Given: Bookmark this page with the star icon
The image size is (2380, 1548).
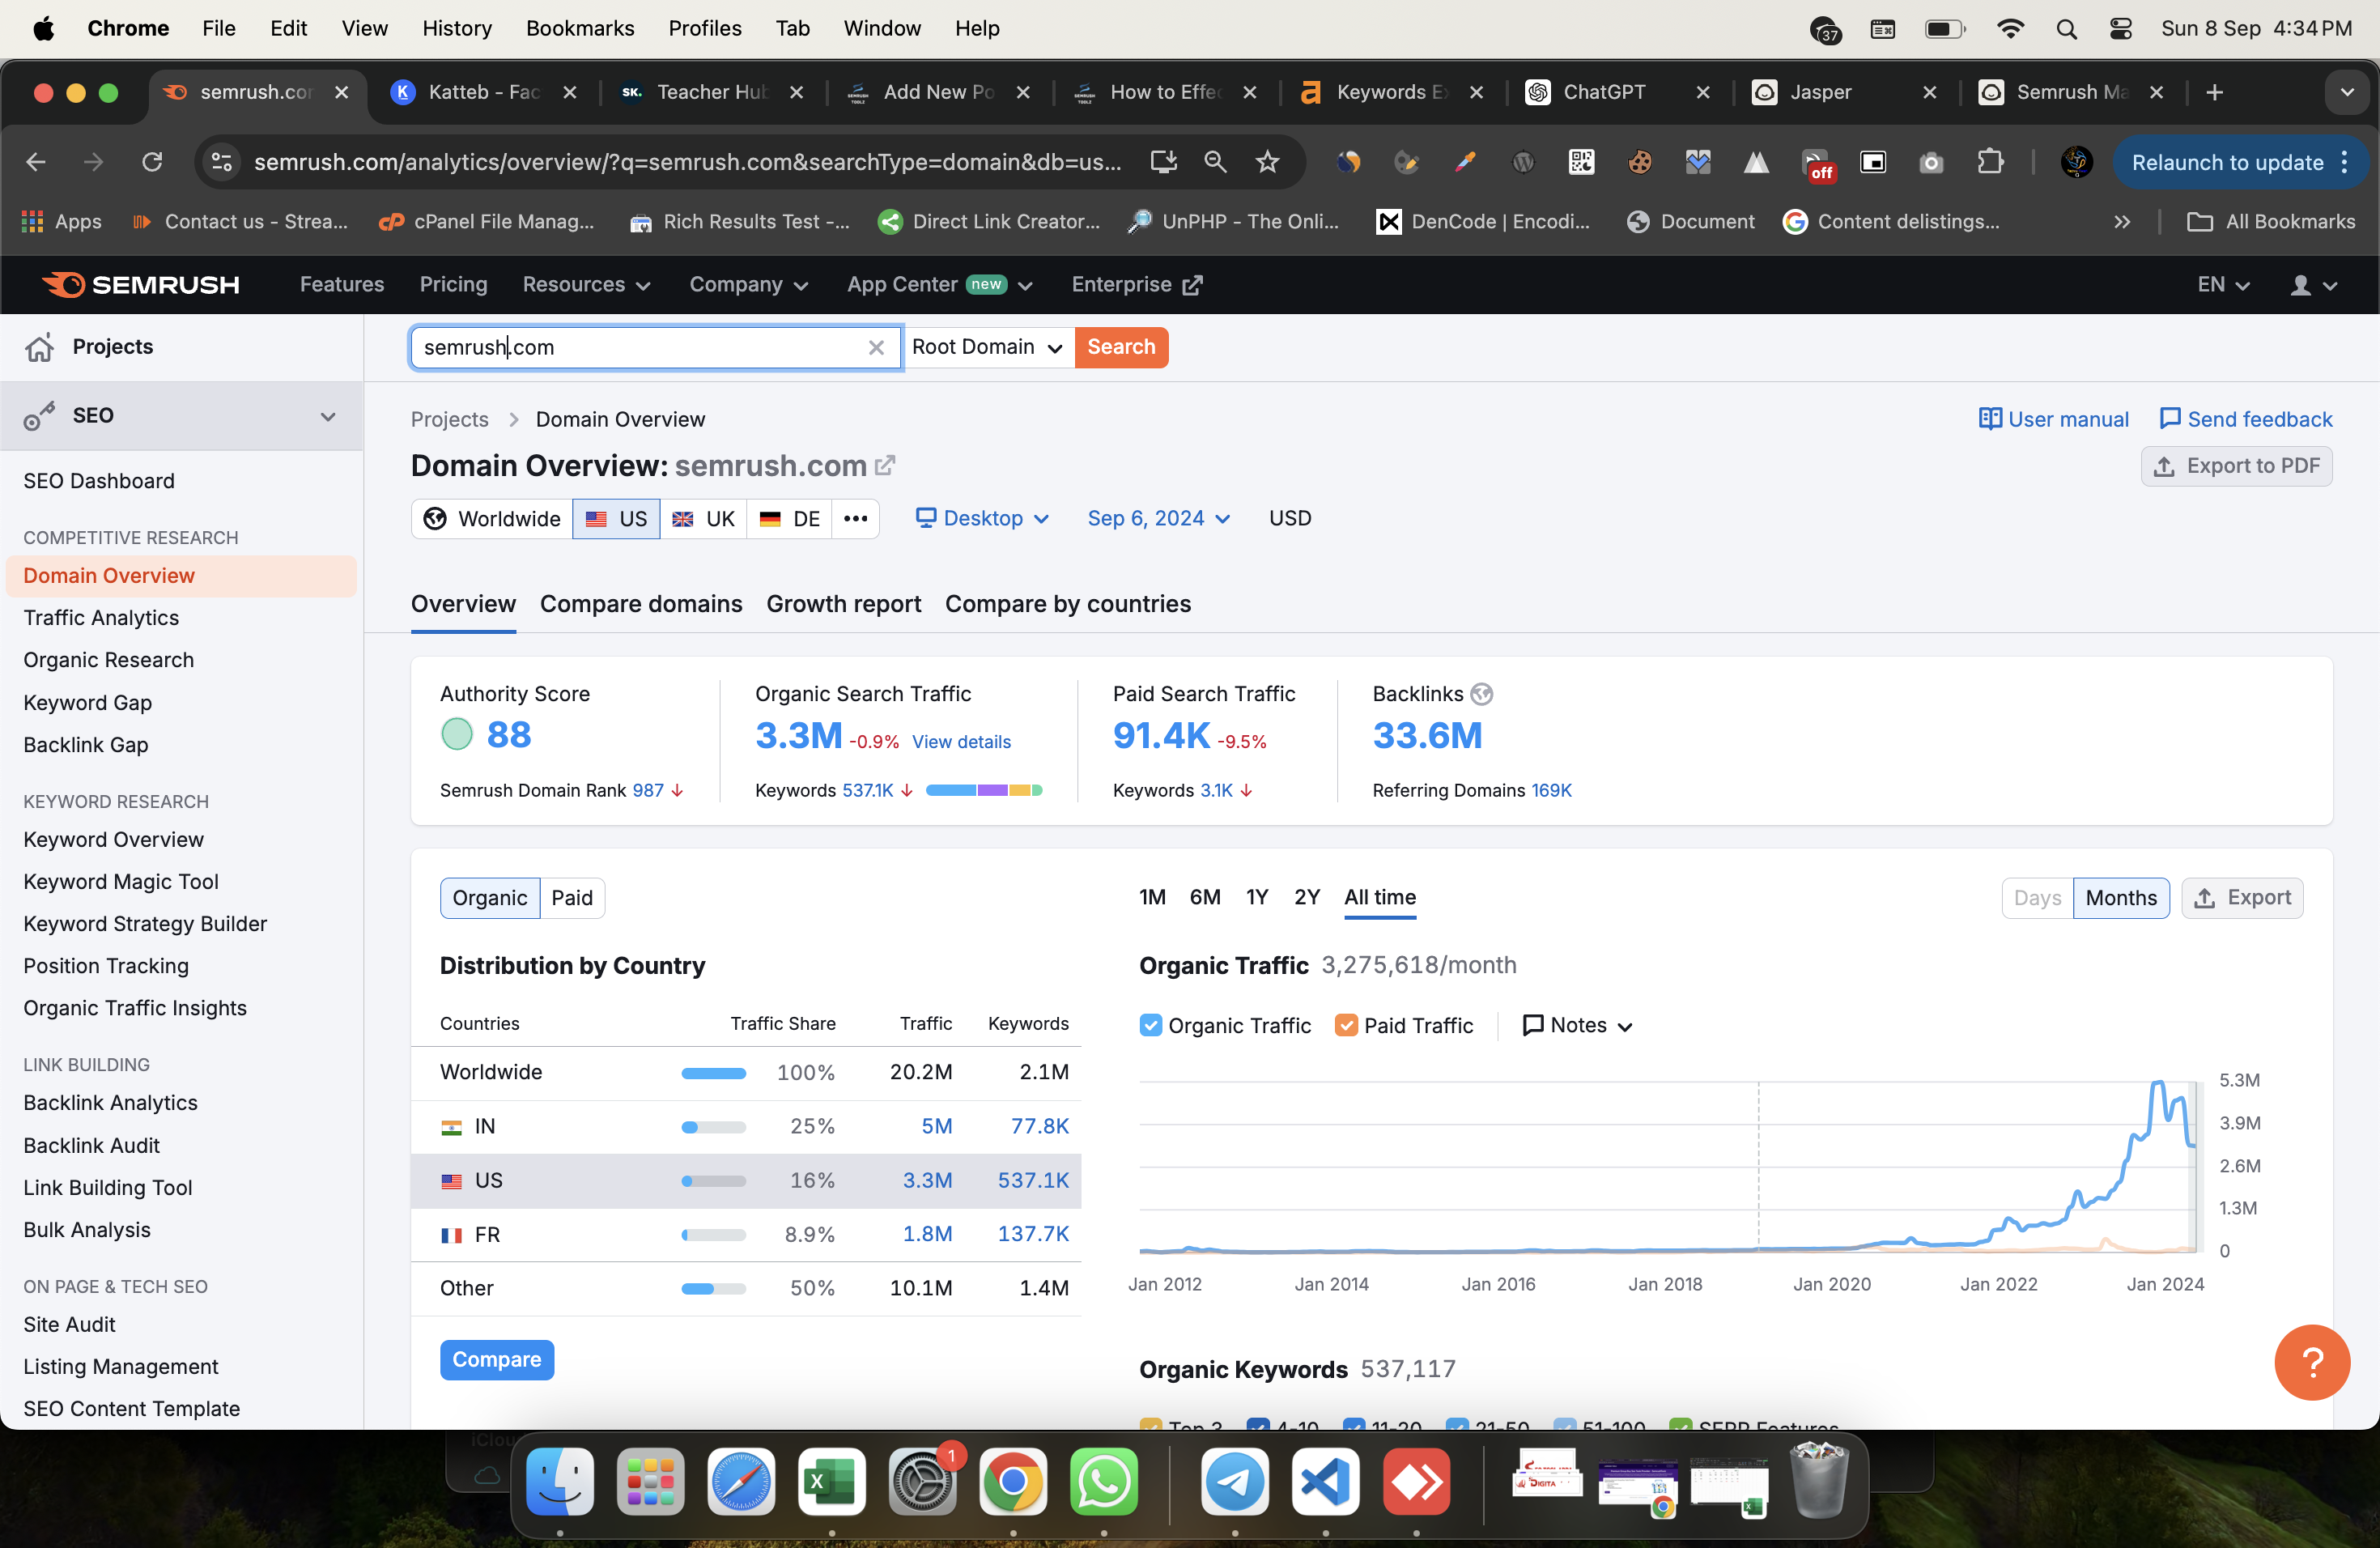Looking at the screenshot, I should click(1267, 162).
